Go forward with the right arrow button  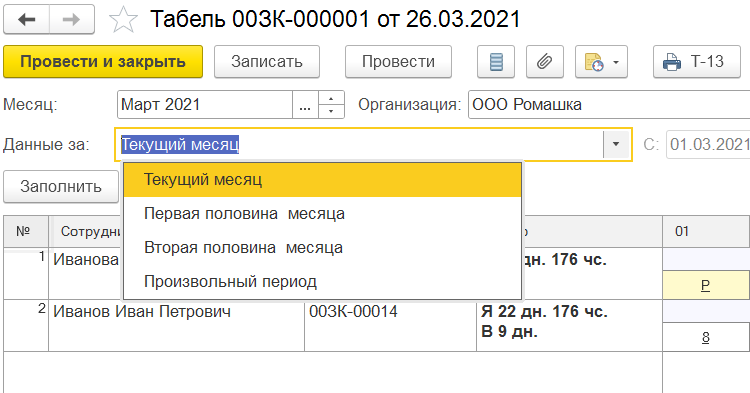(x=72, y=20)
